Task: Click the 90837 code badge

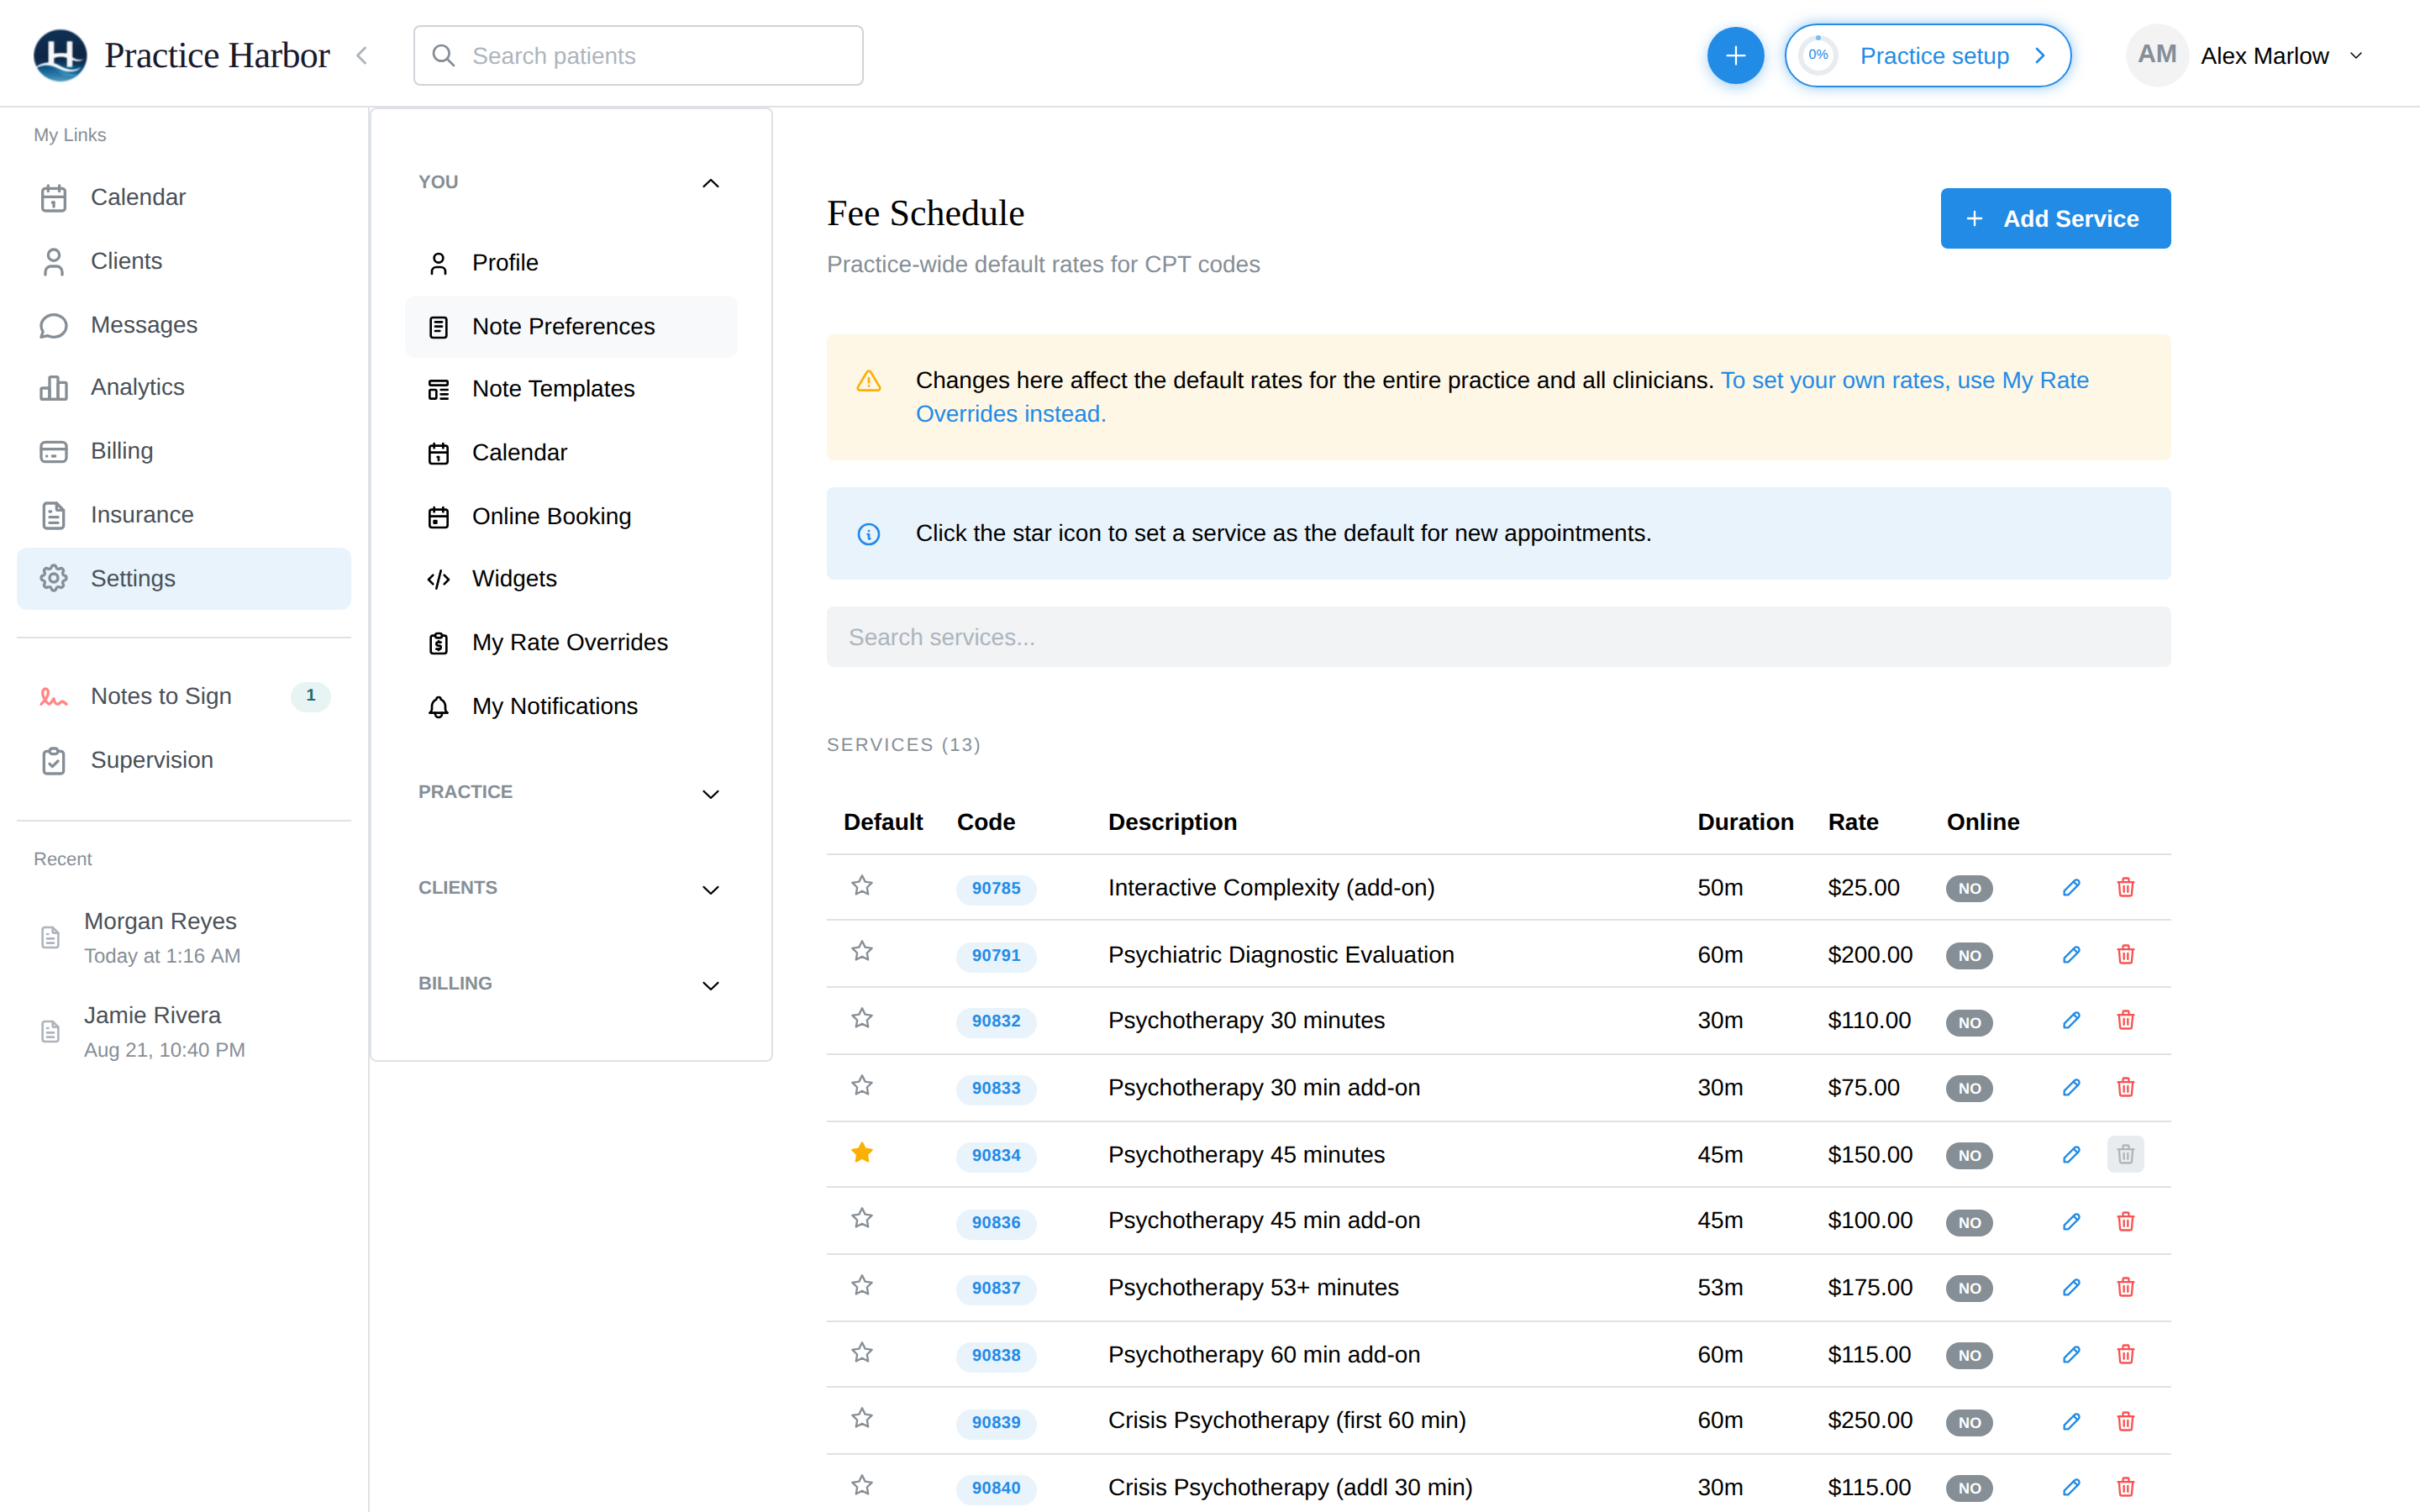Action: coord(996,1288)
